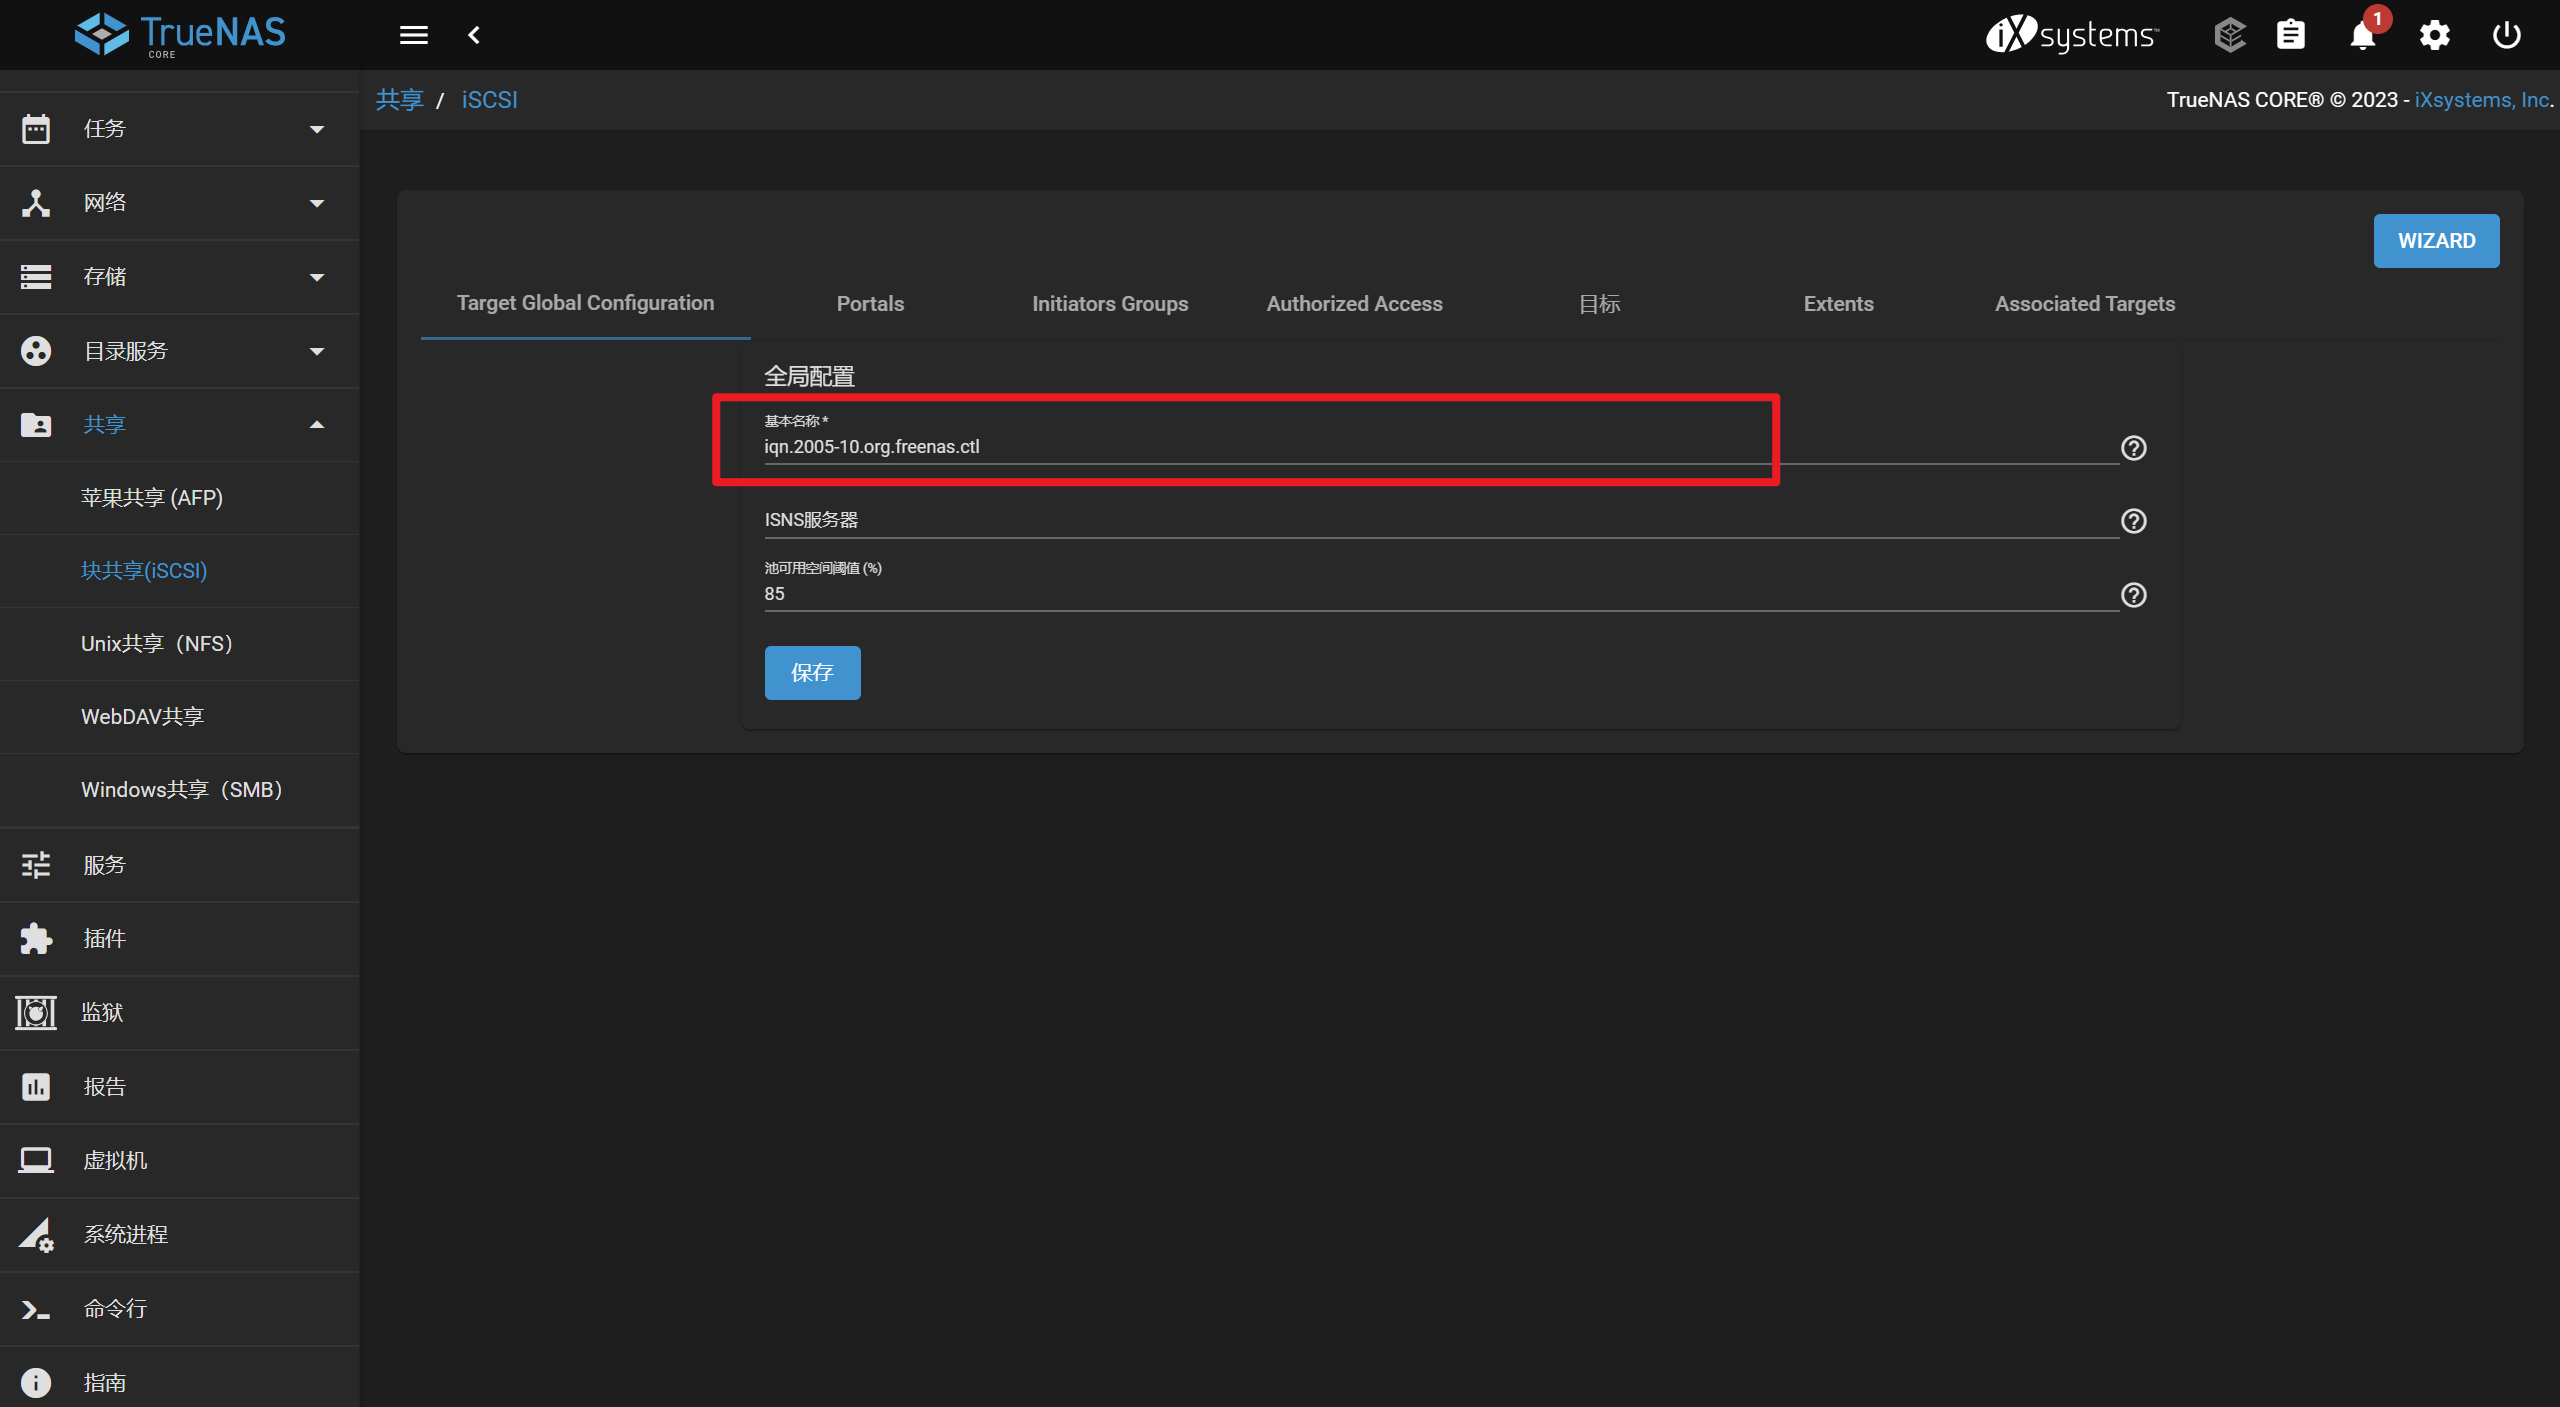Show help for pool threshold field

[x=2133, y=595]
